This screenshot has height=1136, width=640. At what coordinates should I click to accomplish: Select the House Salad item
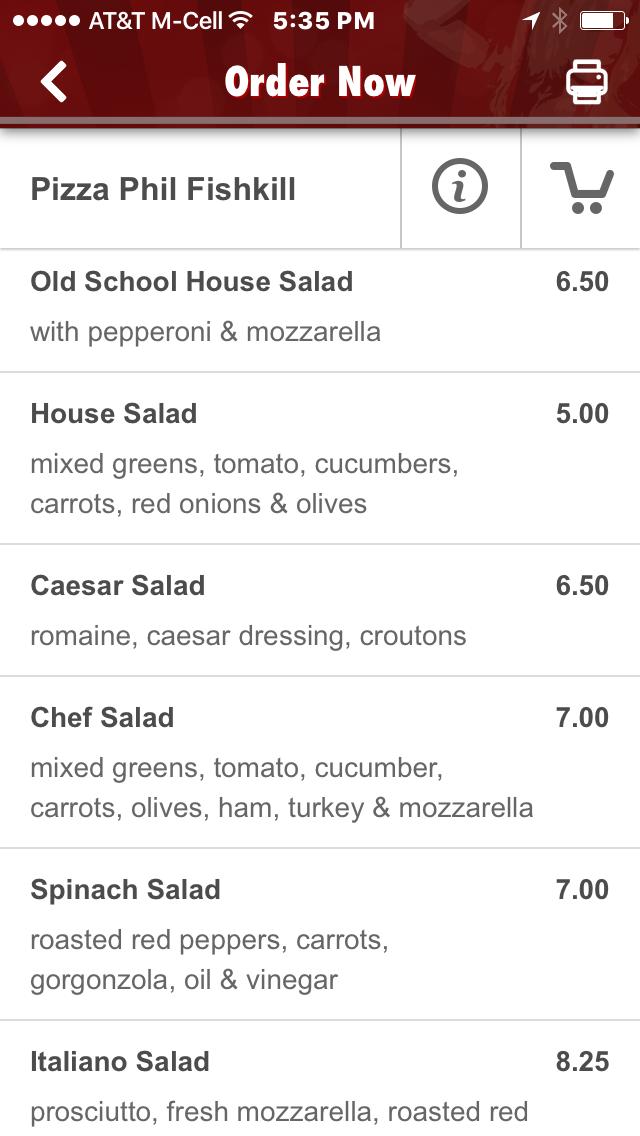point(114,414)
